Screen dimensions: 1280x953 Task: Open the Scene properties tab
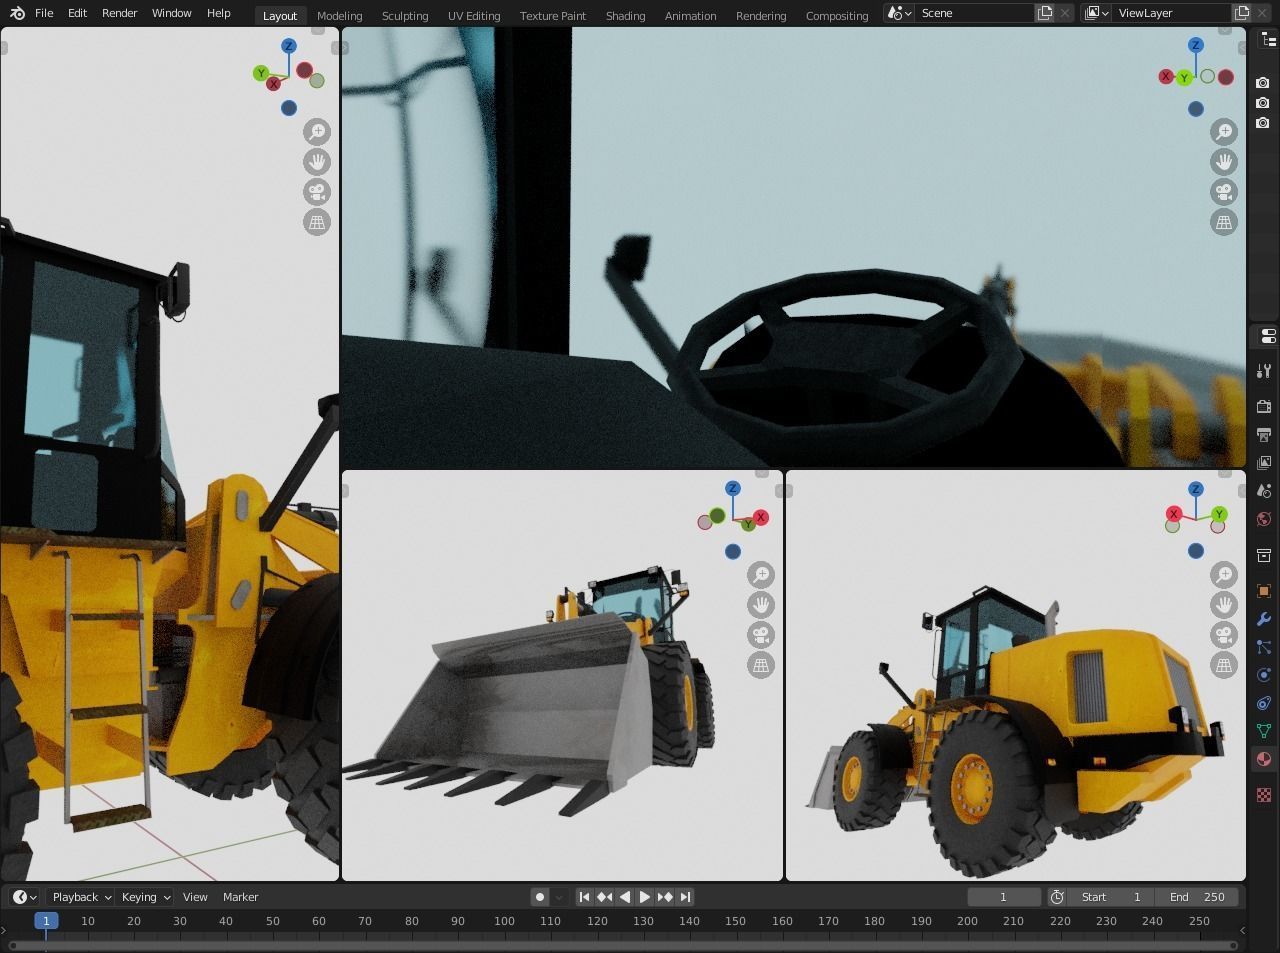(1264, 491)
